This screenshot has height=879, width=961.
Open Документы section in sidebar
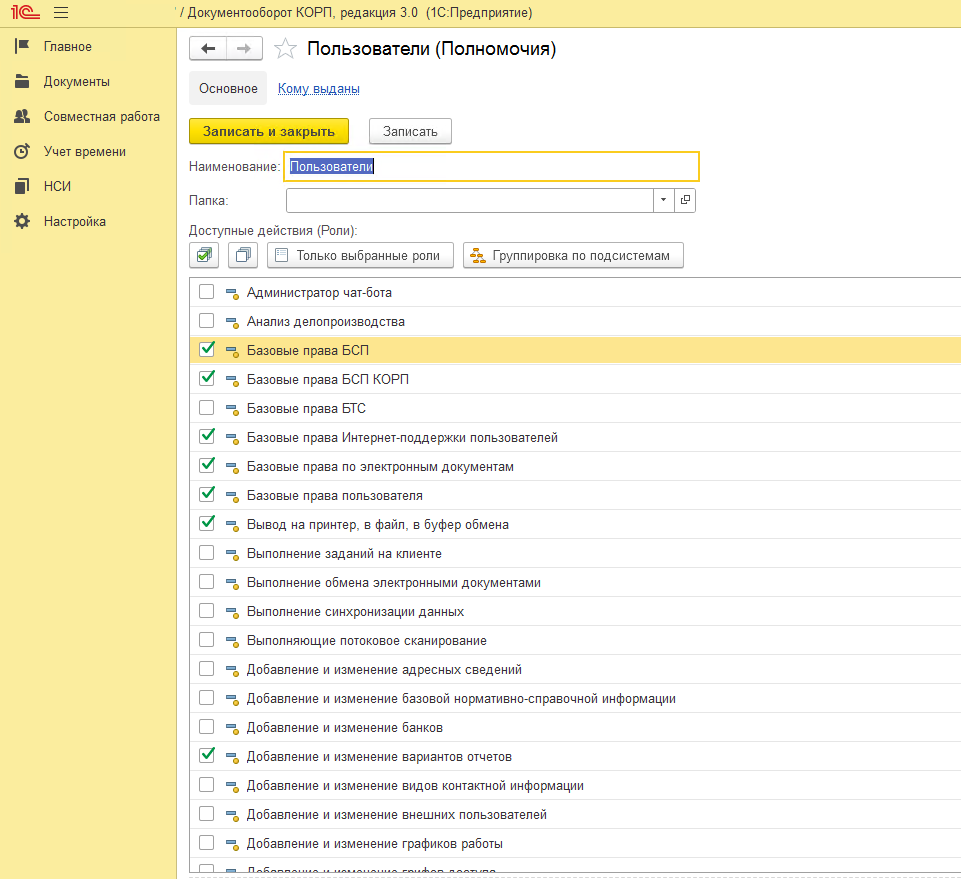(77, 82)
